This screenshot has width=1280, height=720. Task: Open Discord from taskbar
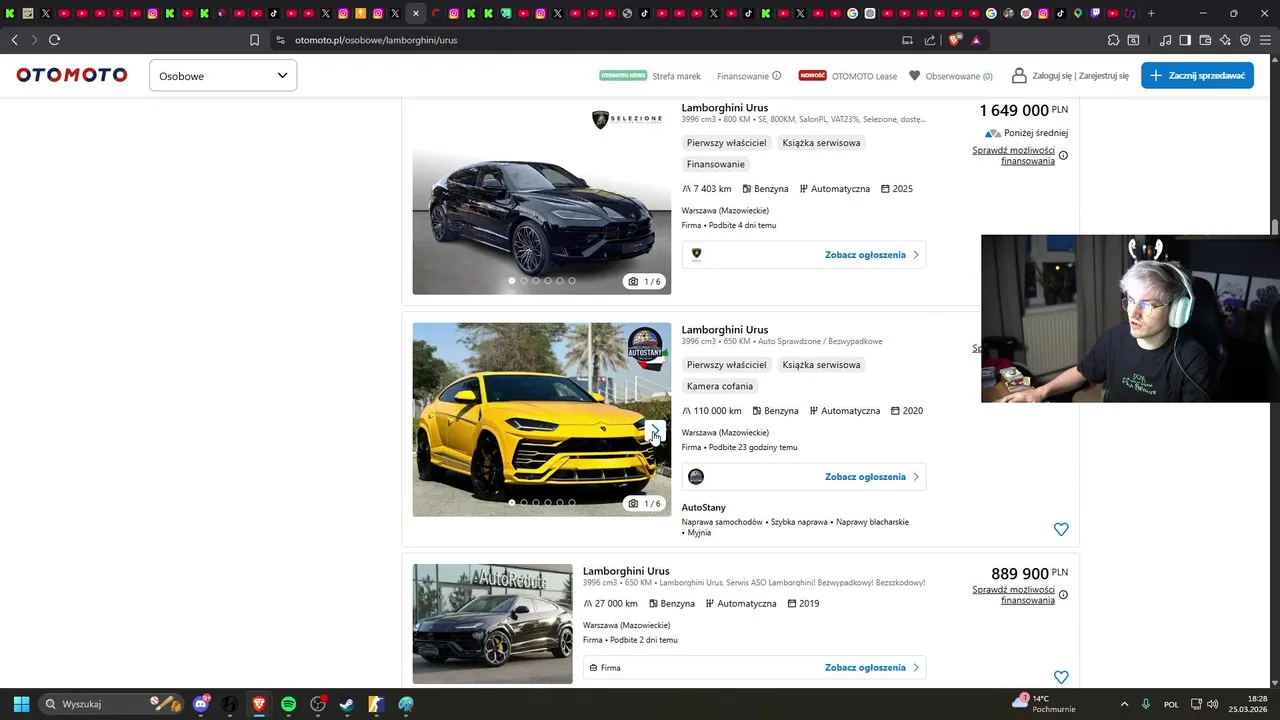coord(201,704)
